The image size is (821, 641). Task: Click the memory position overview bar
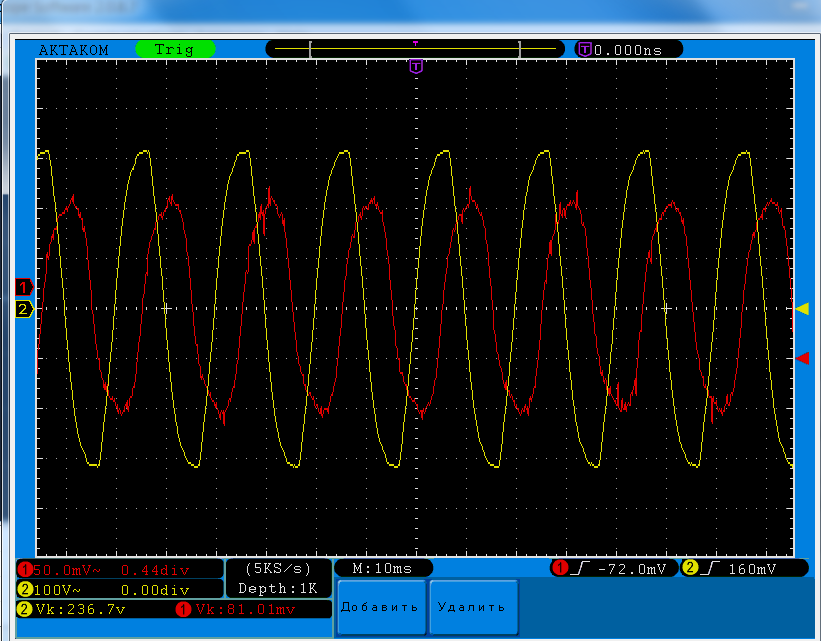(415, 49)
